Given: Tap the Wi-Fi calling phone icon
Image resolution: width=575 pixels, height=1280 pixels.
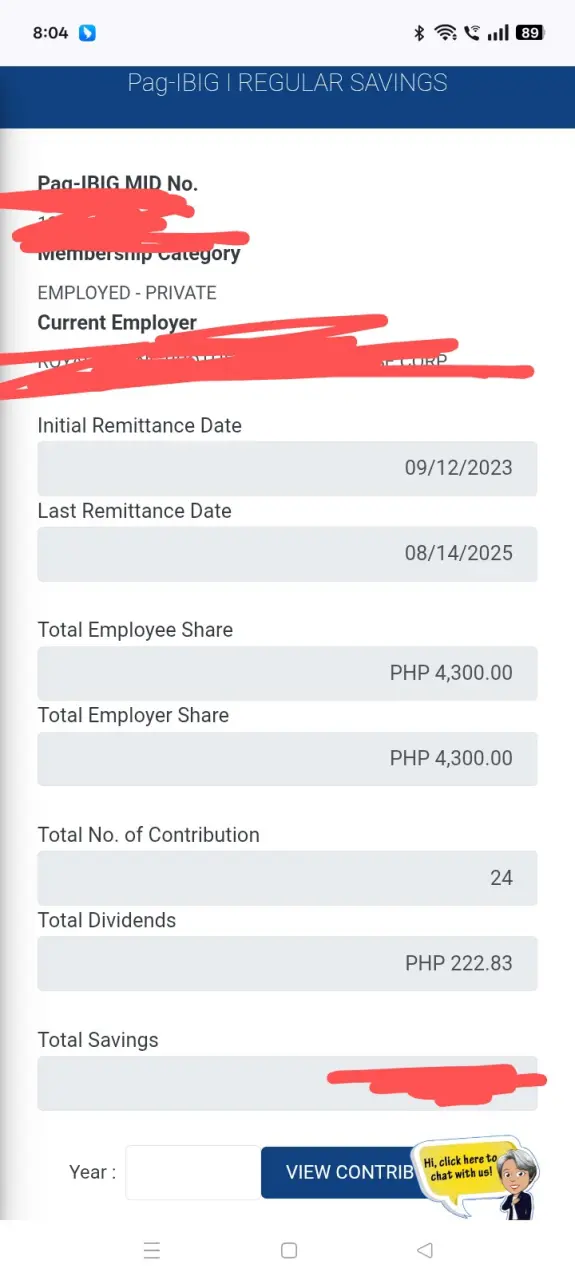Looking at the screenshot, I should pos(472,33).
